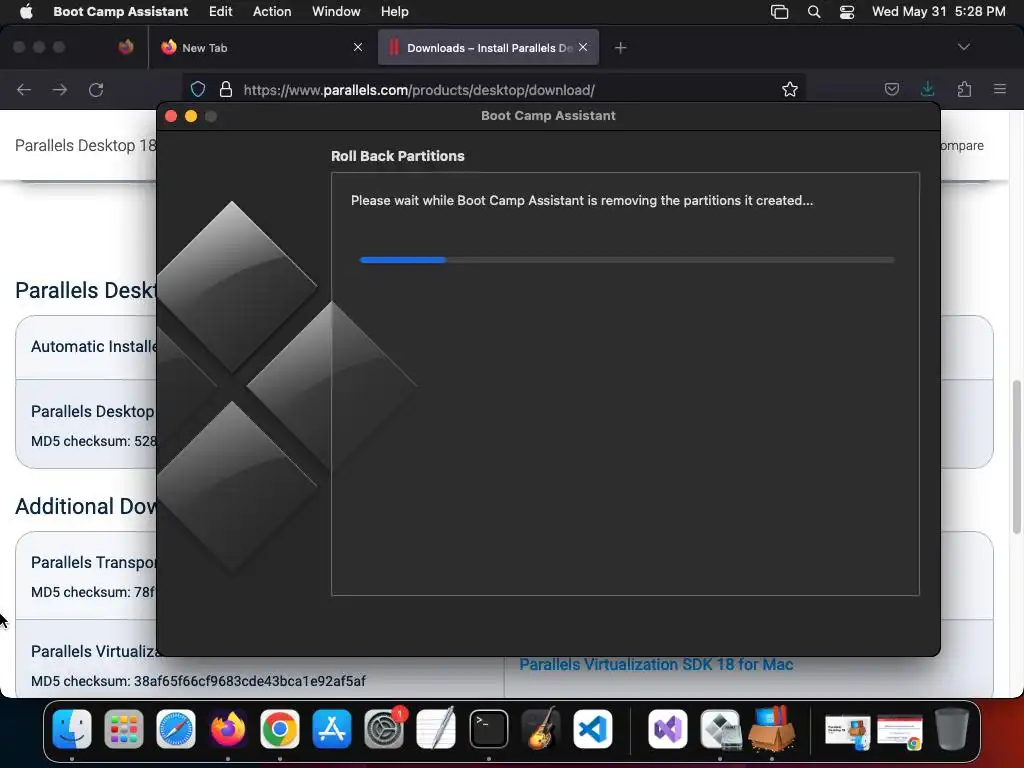
Task: Open Spotlight search in menu bar
Action: click(x=814, y=12)
